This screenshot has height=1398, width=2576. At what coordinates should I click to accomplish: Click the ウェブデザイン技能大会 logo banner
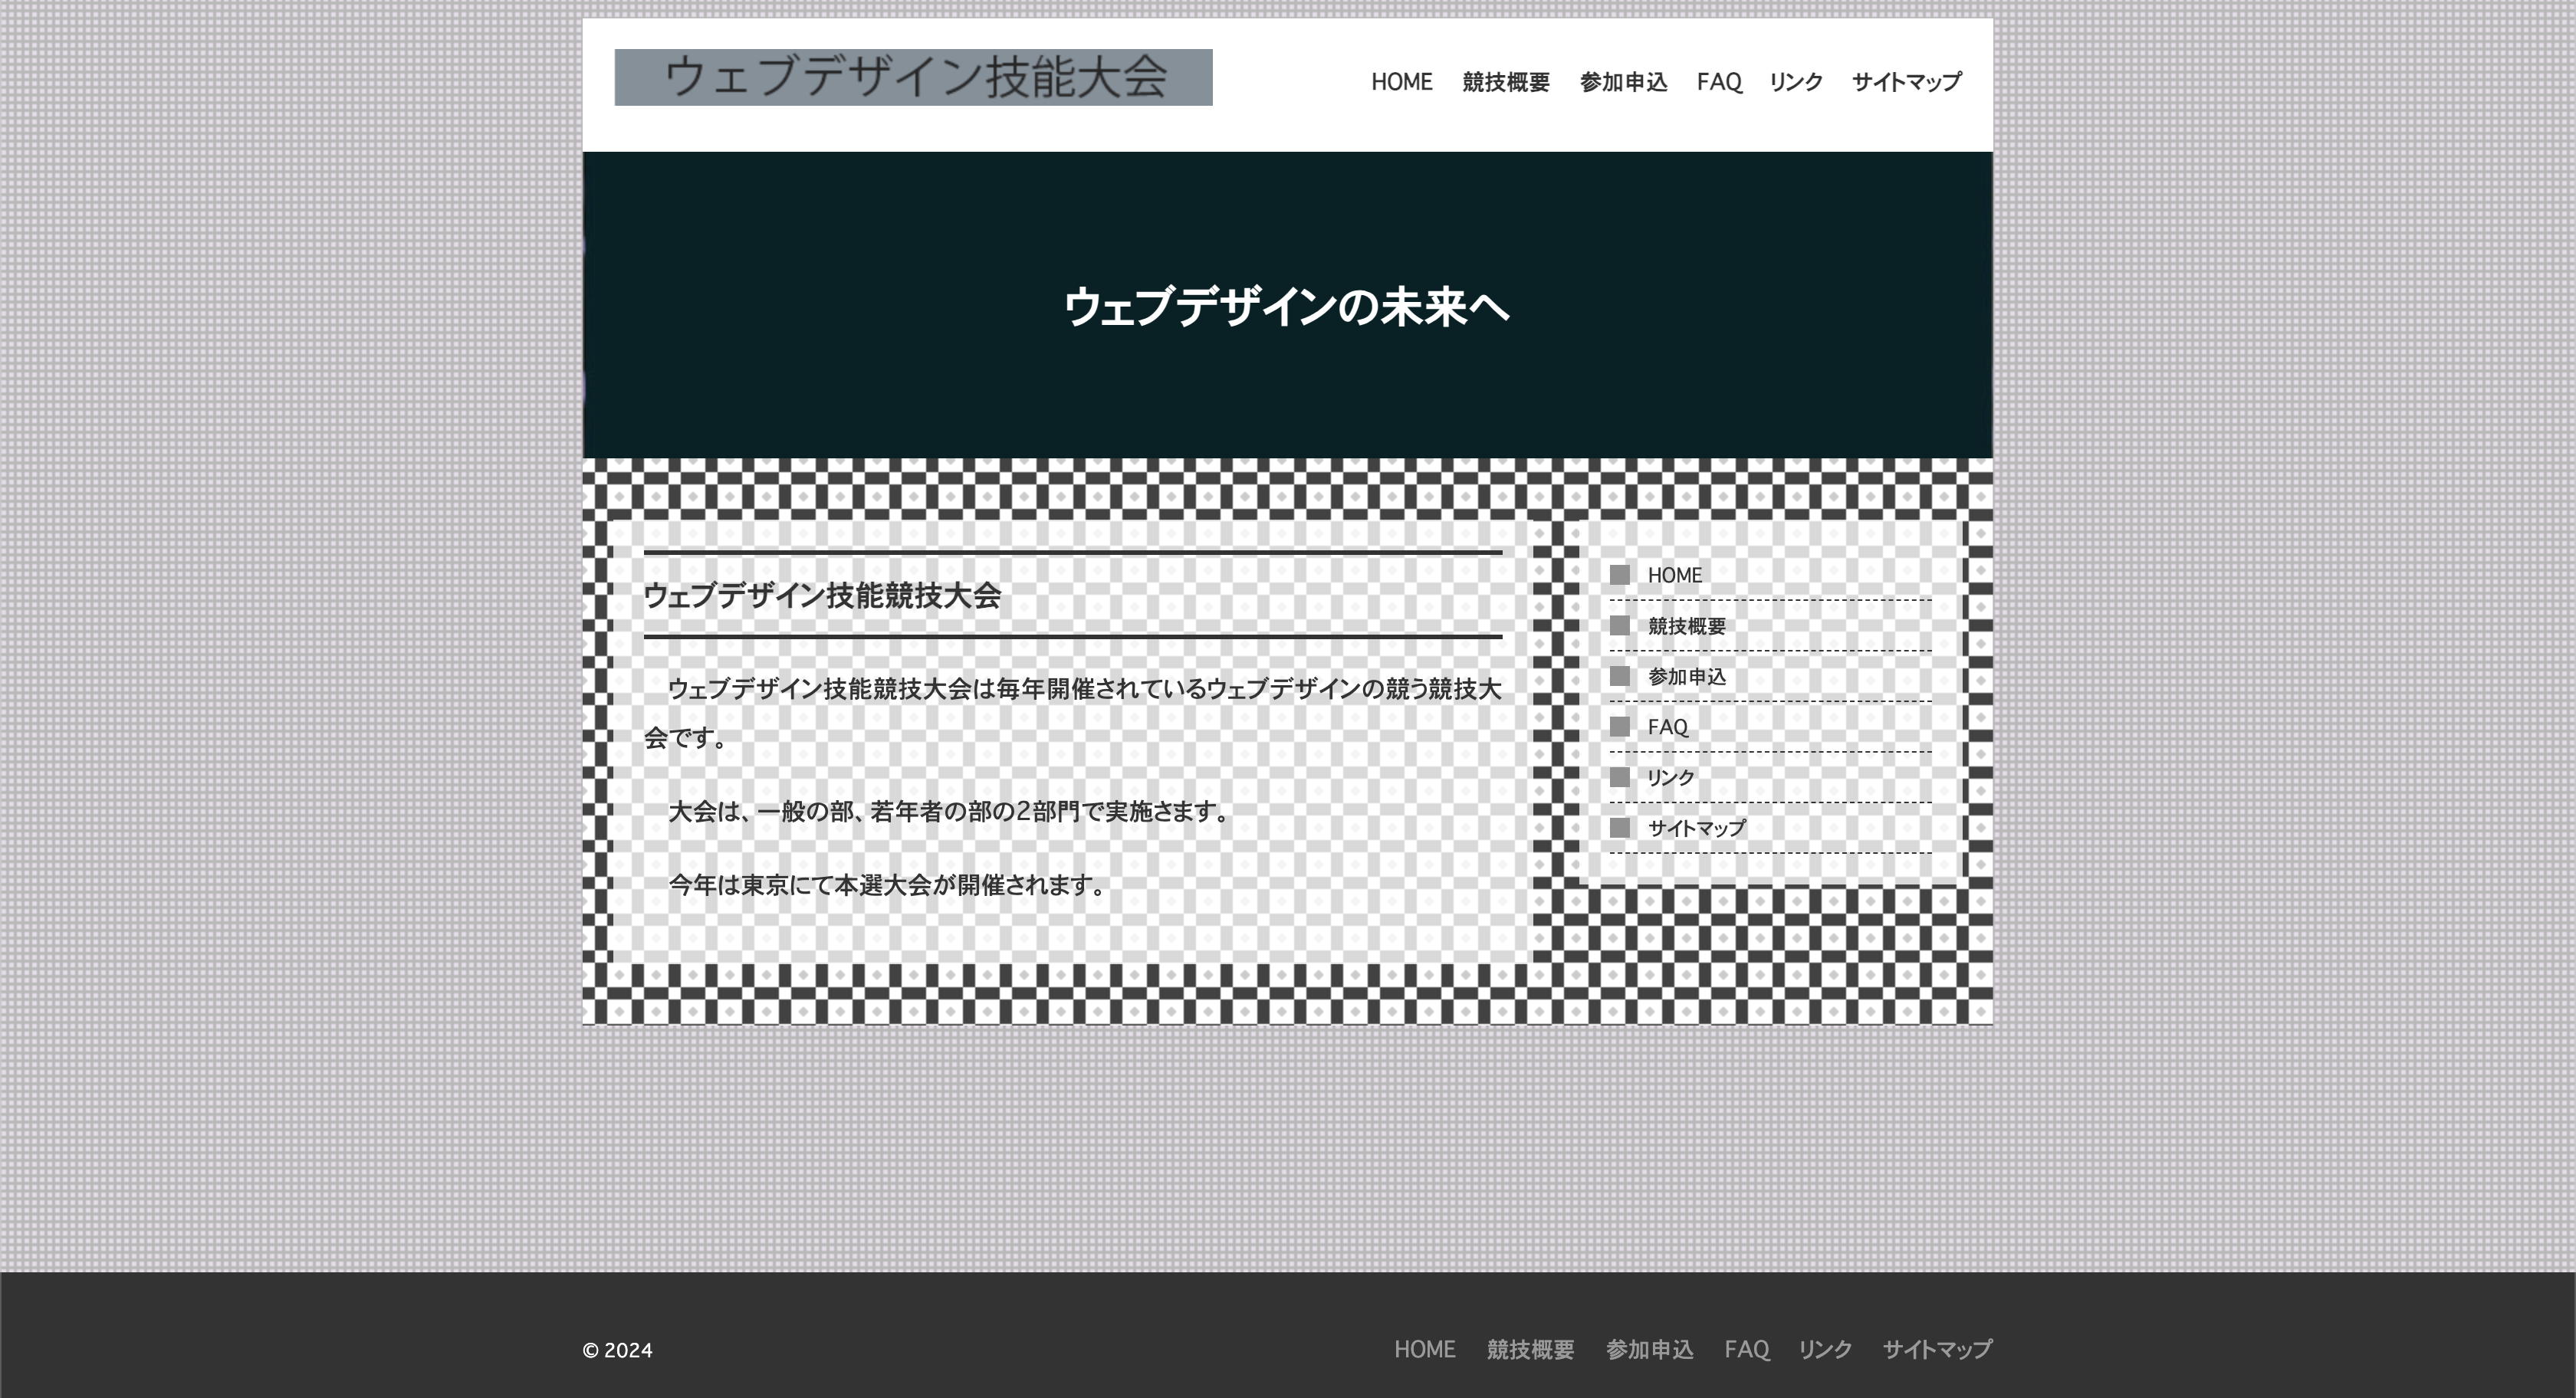913,77
